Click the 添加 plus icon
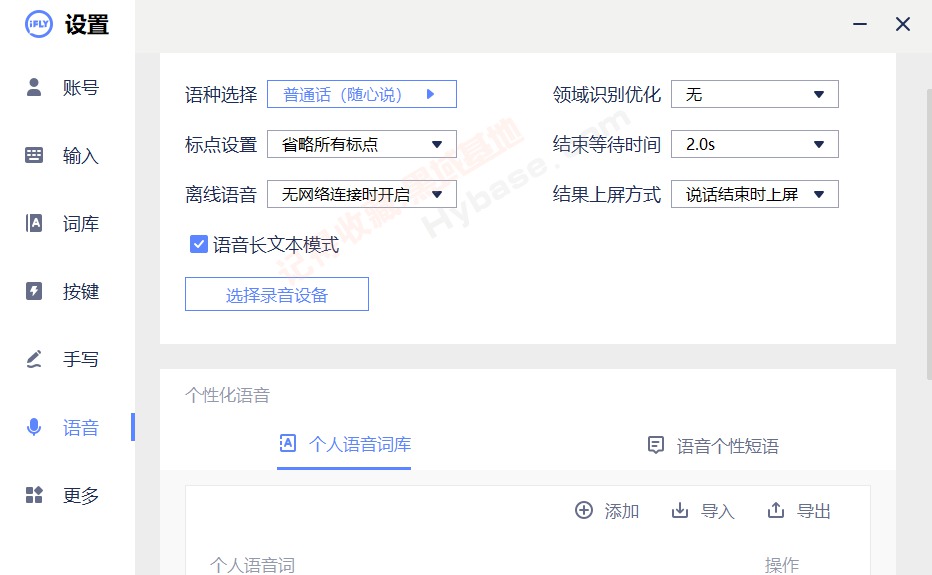932x575 pixels. (x=584, y=511)
